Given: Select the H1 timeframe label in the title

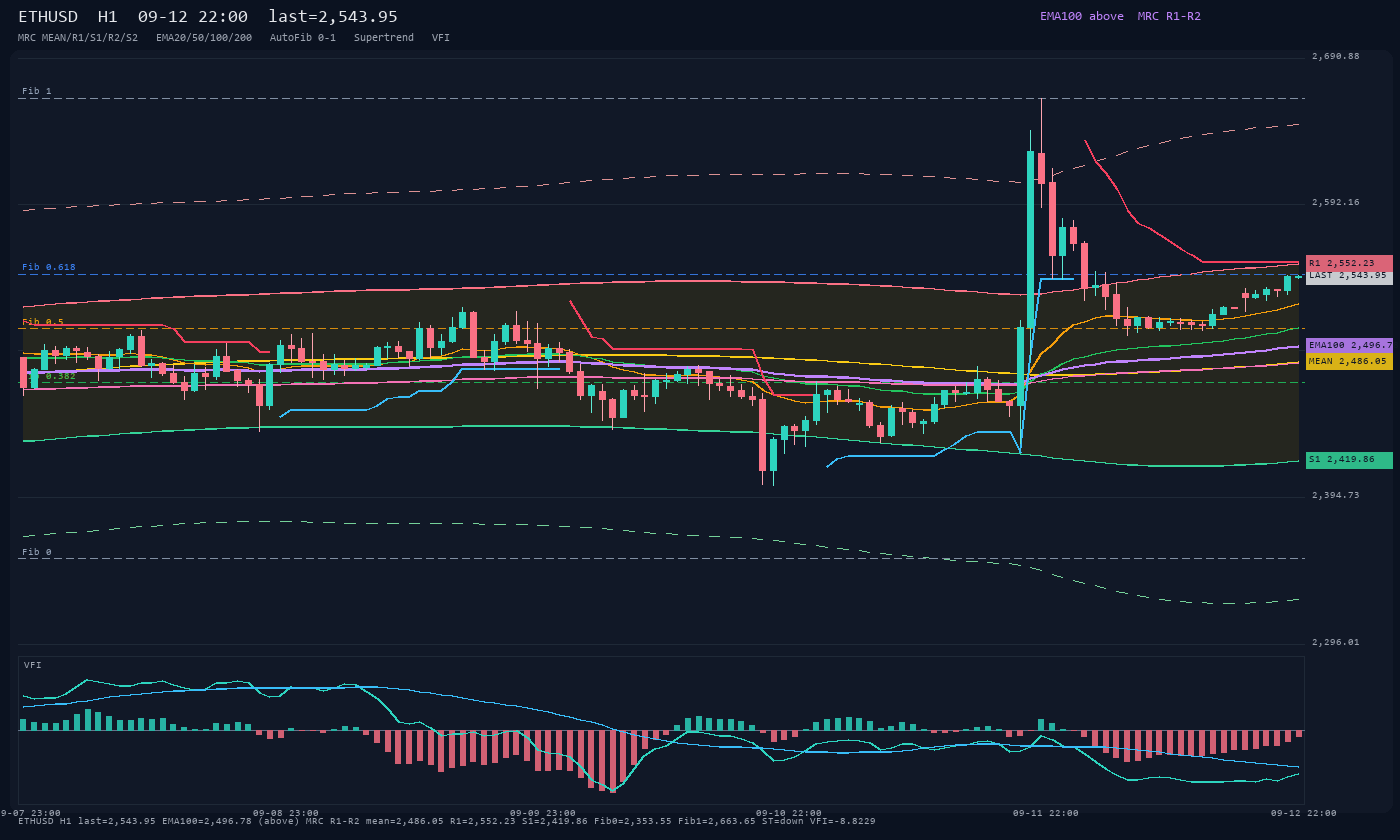Looking at the screenshot, I should coord(108,16).
